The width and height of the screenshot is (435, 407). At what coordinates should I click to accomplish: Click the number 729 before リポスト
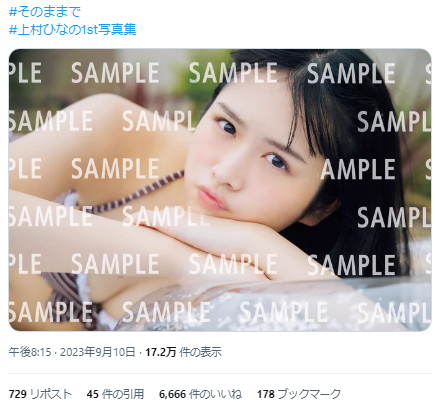coord(18,394)
